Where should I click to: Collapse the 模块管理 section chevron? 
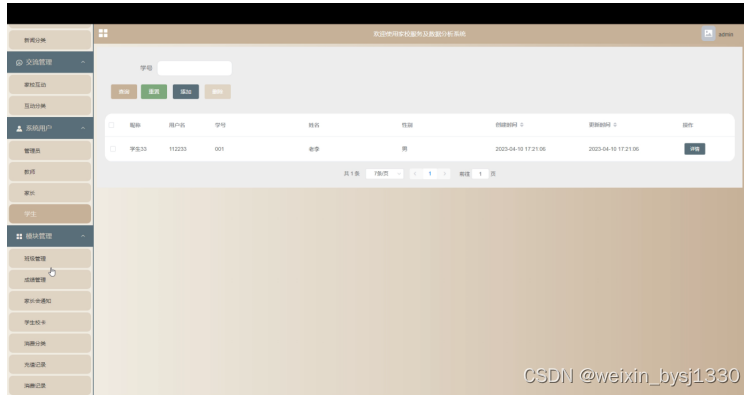click(x=83, y=236)
